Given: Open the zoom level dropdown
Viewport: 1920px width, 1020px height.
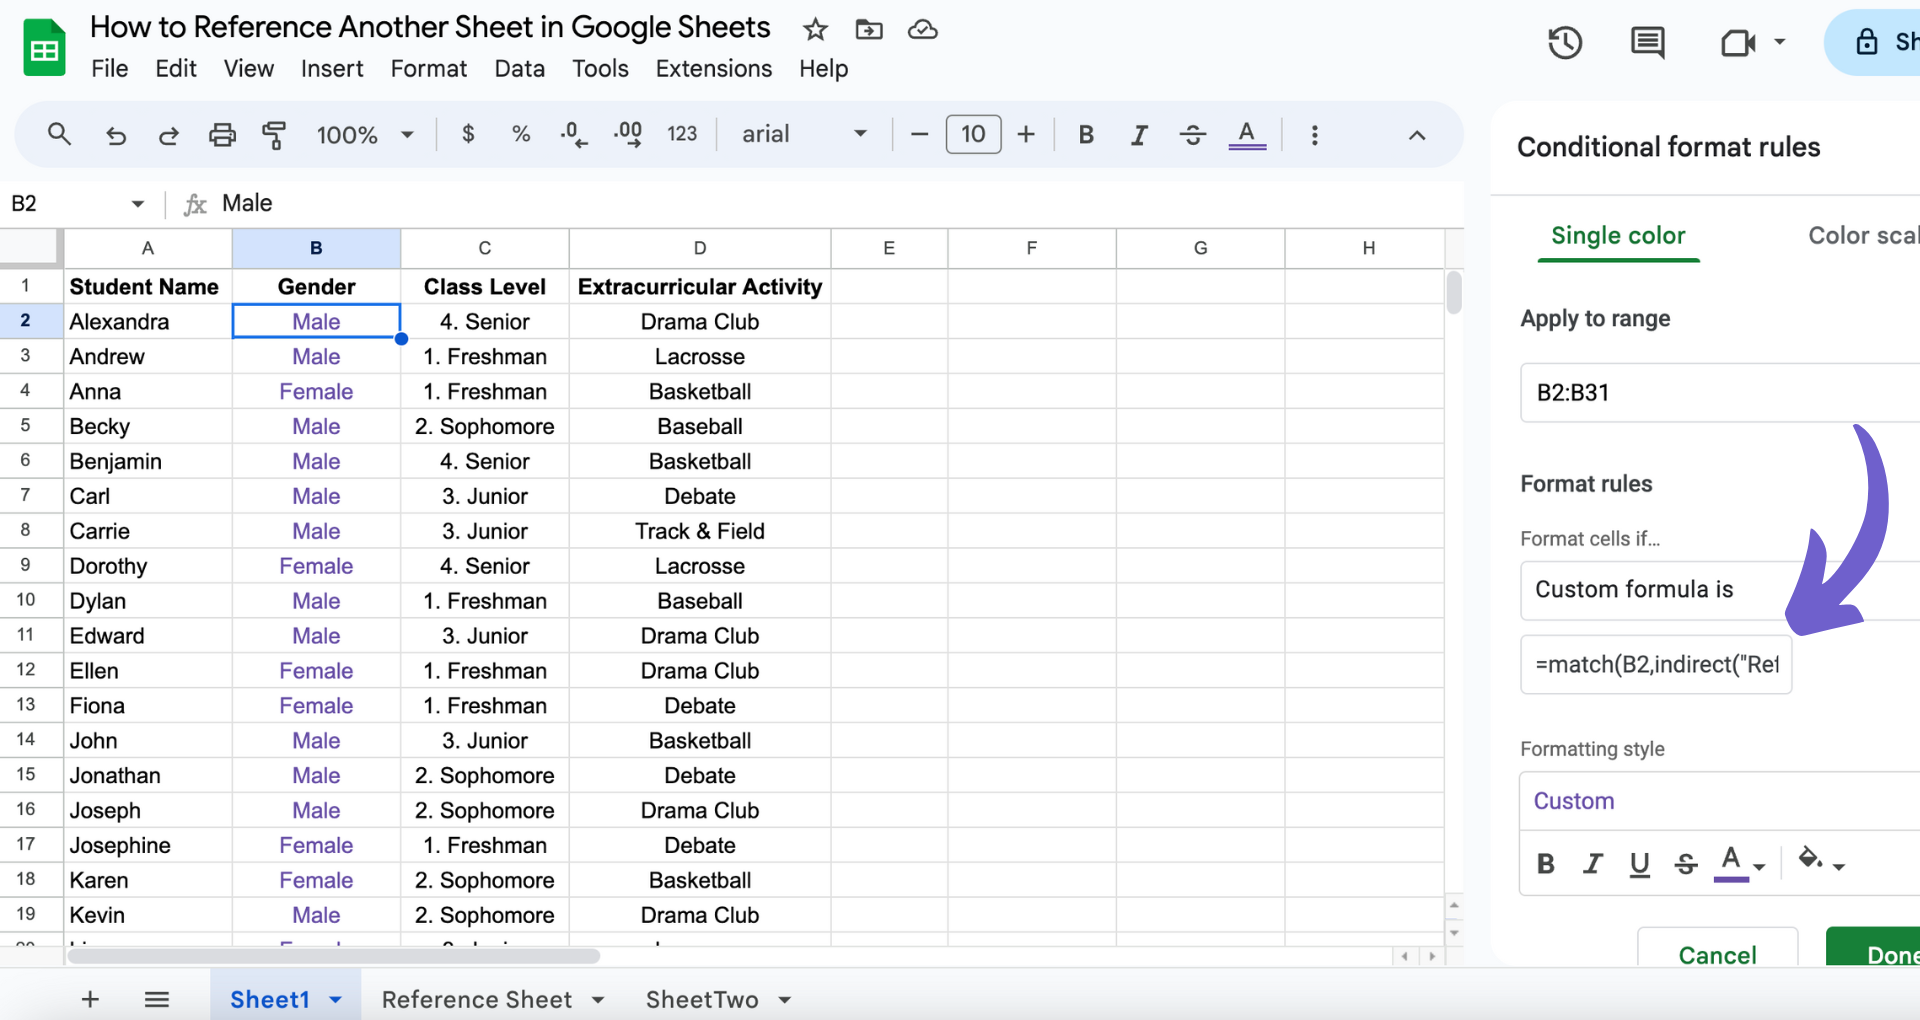Looking at the screenshot, I should (x=365, y=134).
